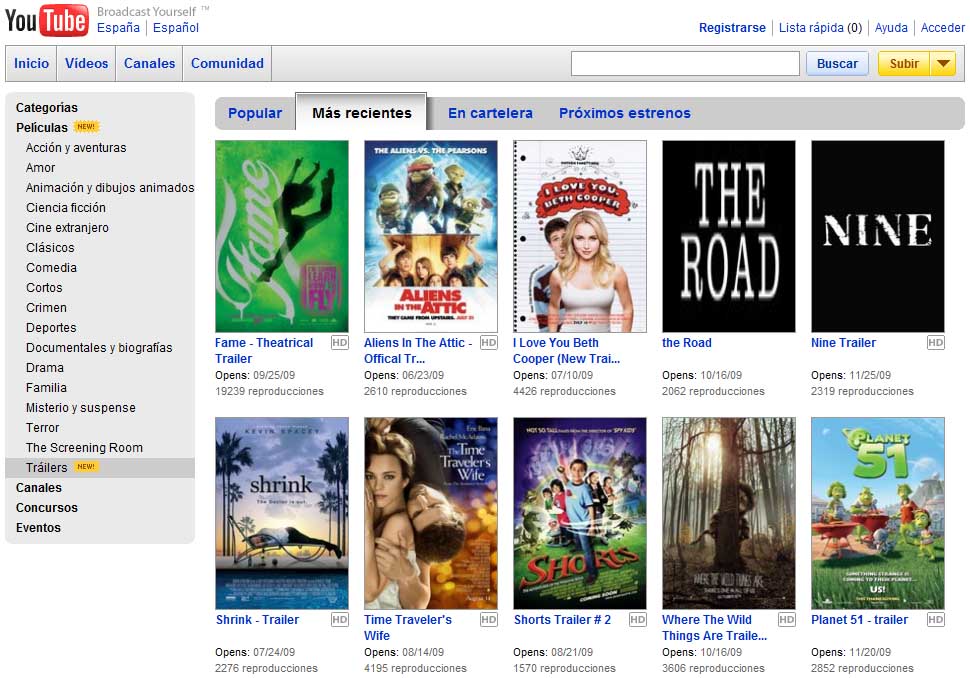
Task: Click the yellow Subir button
Action: point(904,64)
